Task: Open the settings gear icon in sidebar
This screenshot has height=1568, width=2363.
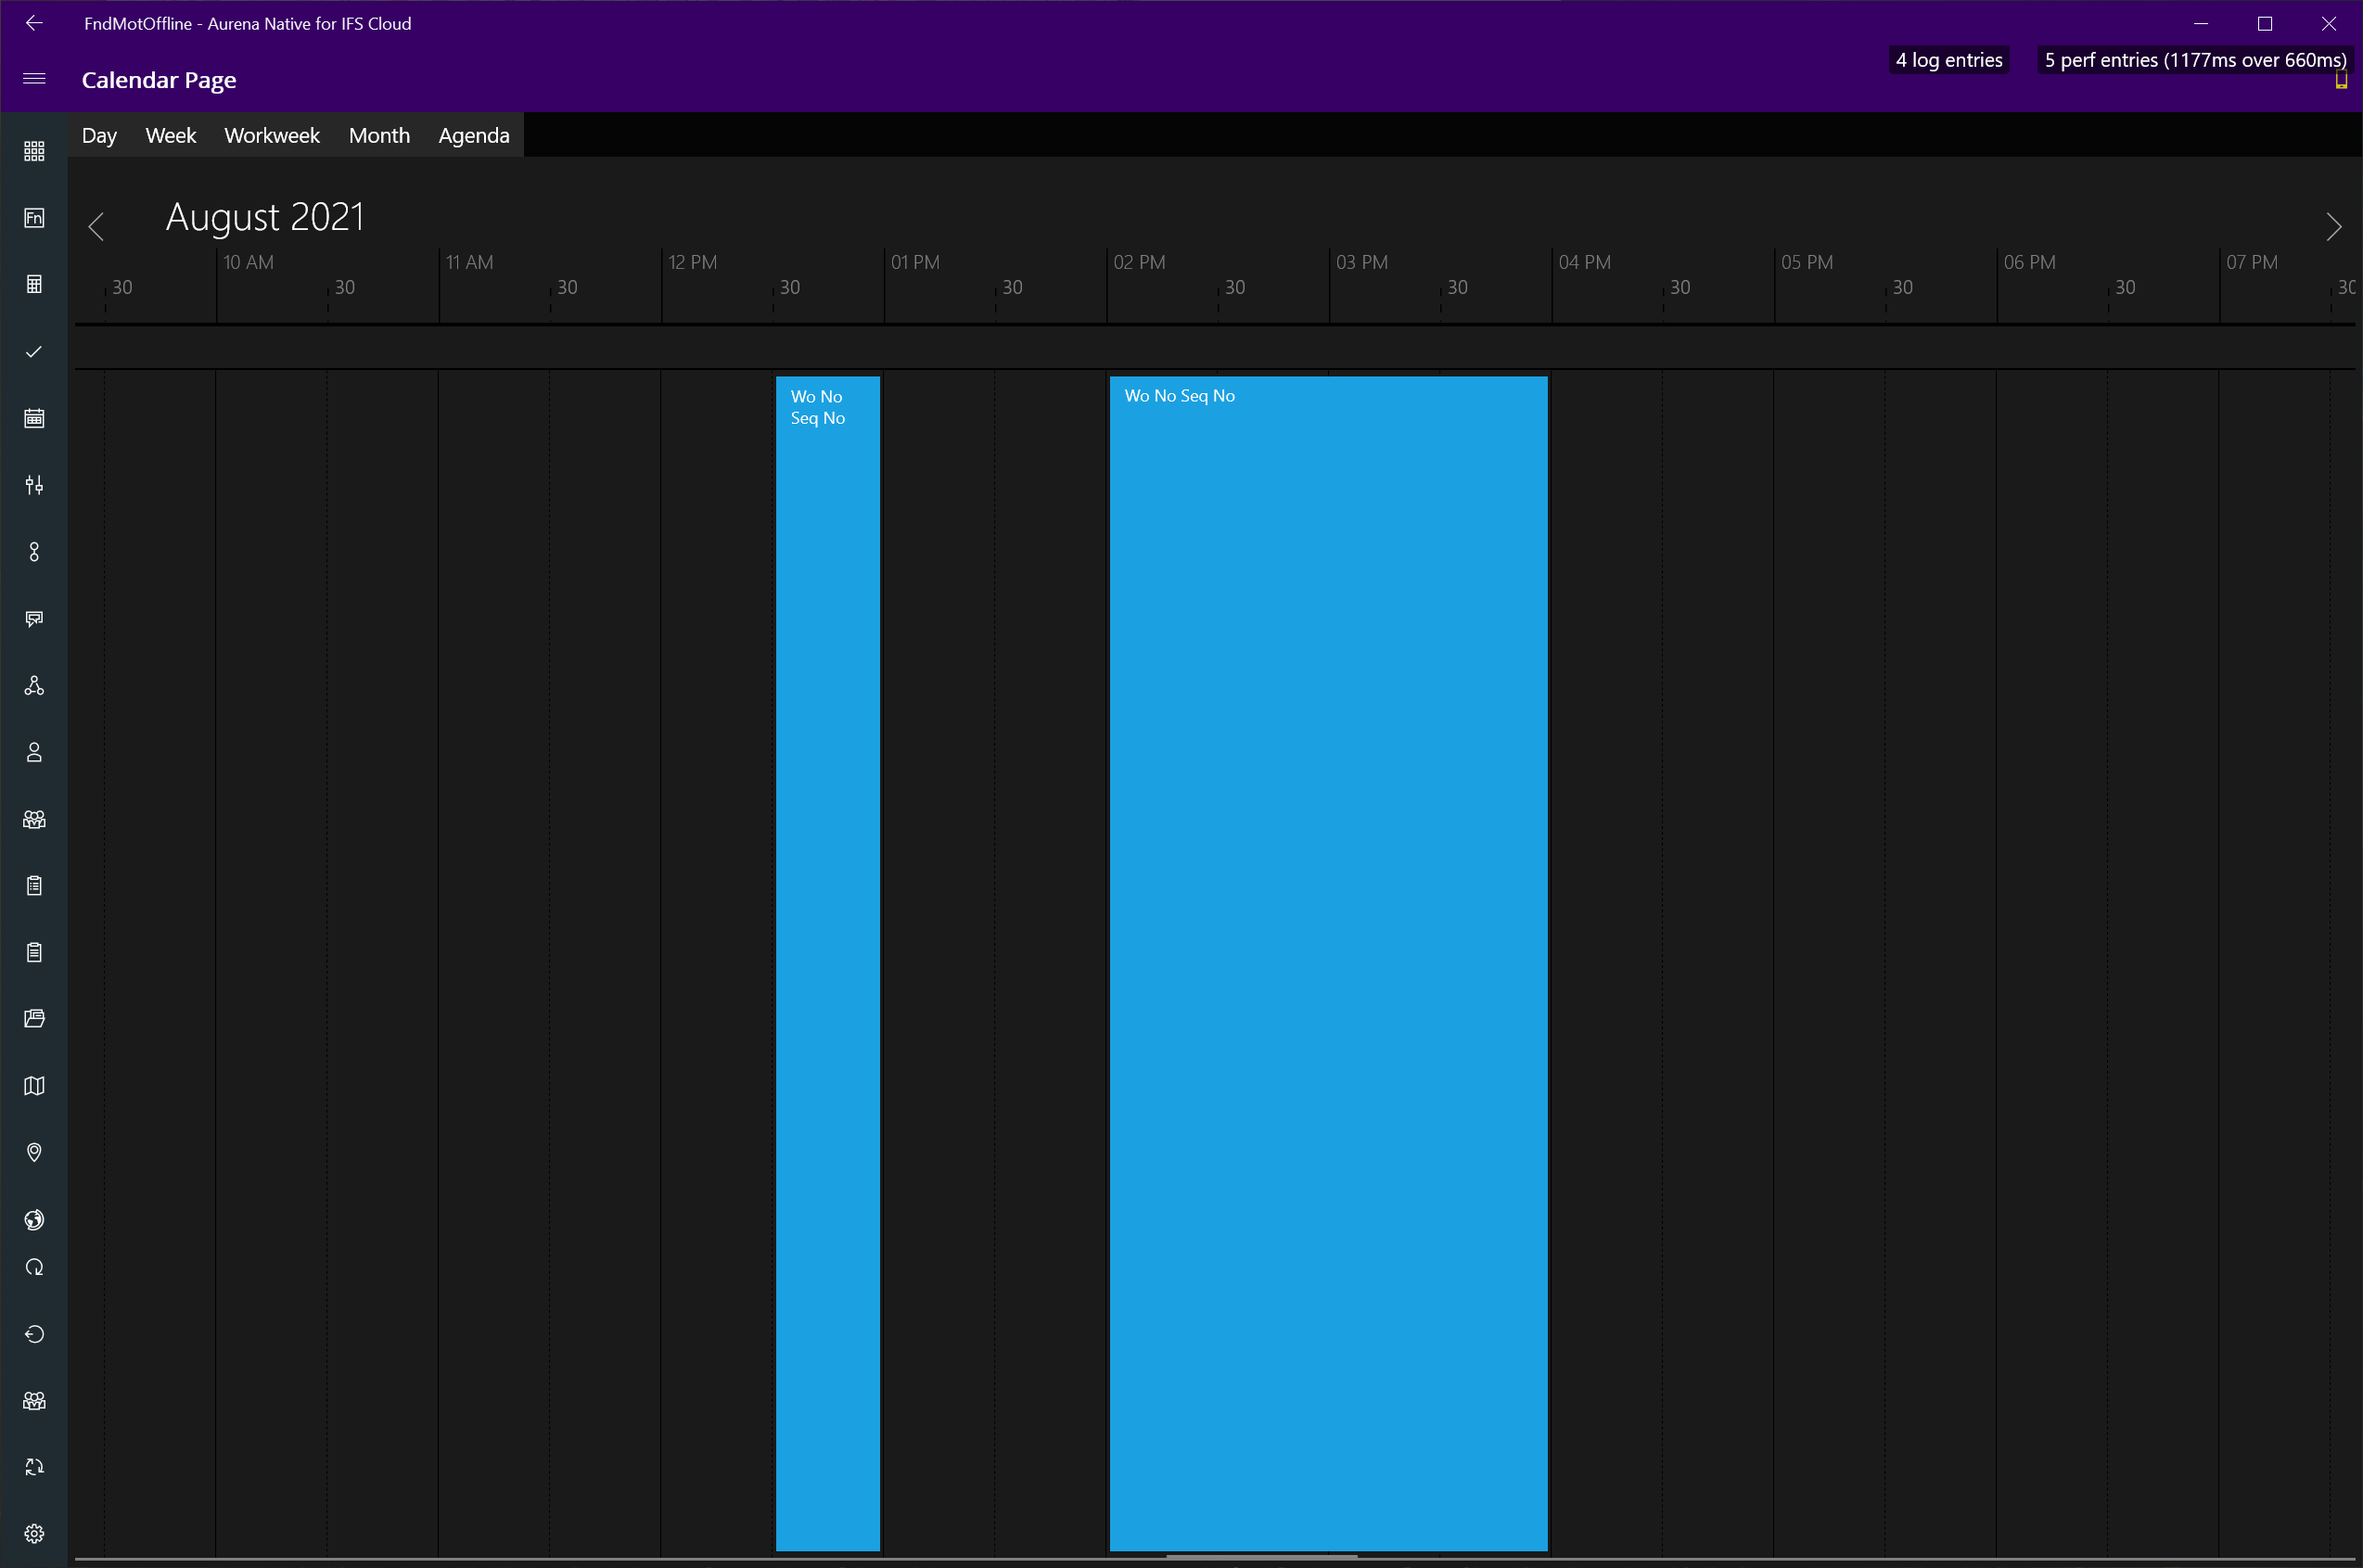Action: (34, 1533)
